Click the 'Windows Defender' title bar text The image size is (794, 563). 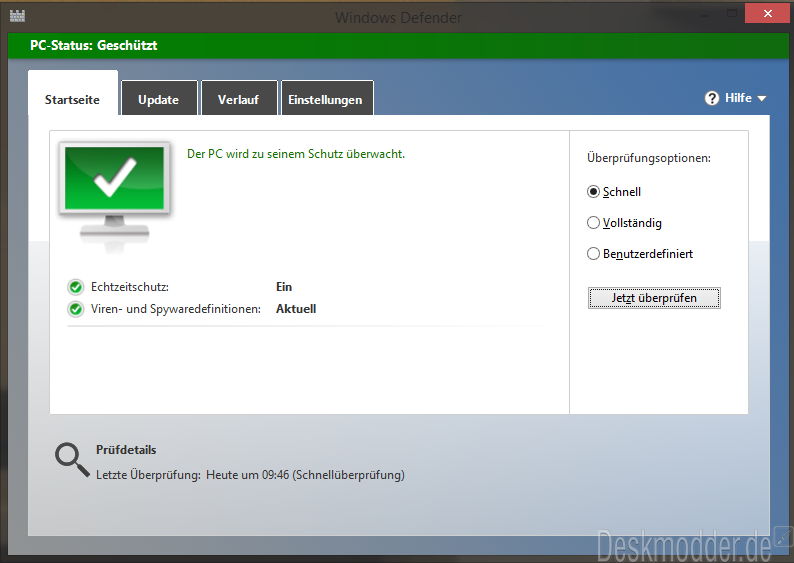[x=399, y=18]
